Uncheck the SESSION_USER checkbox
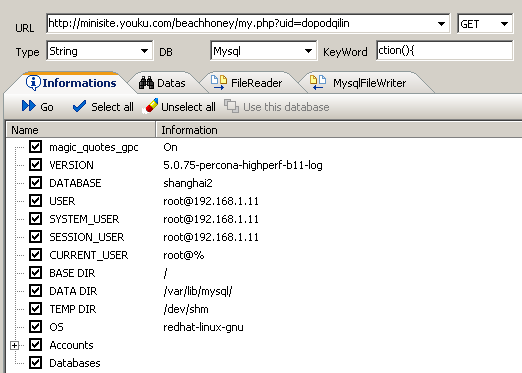522x373 pixels. coord(35,237)
